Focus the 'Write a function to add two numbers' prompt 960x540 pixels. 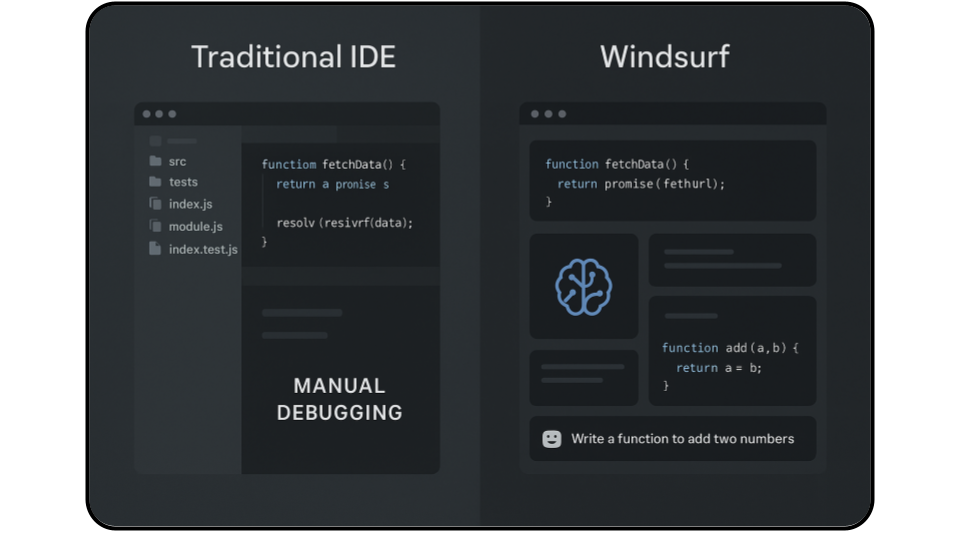682,439
